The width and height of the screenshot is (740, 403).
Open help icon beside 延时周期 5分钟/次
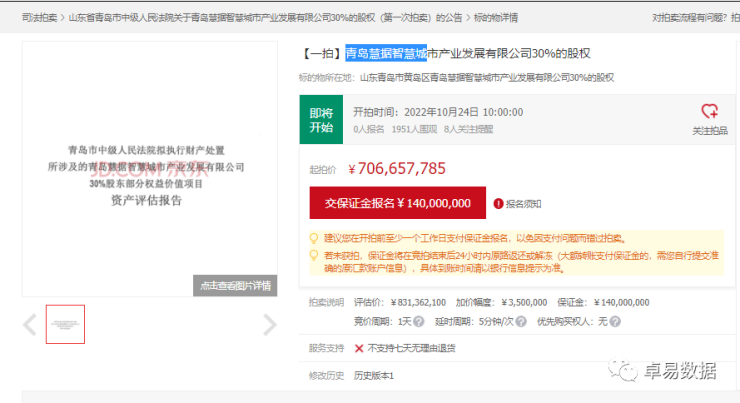(x=521, y=322)
